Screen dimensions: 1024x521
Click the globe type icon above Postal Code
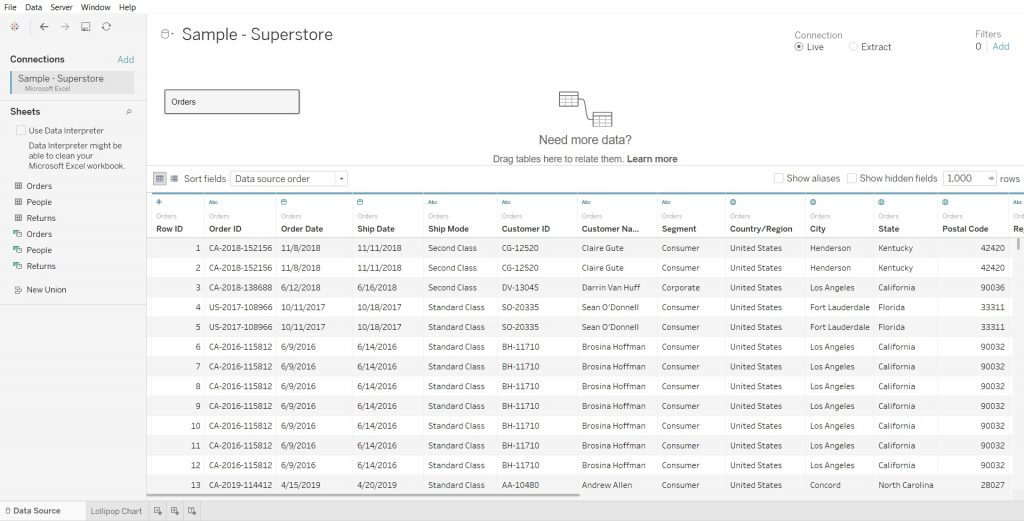[x=946, y=202]
